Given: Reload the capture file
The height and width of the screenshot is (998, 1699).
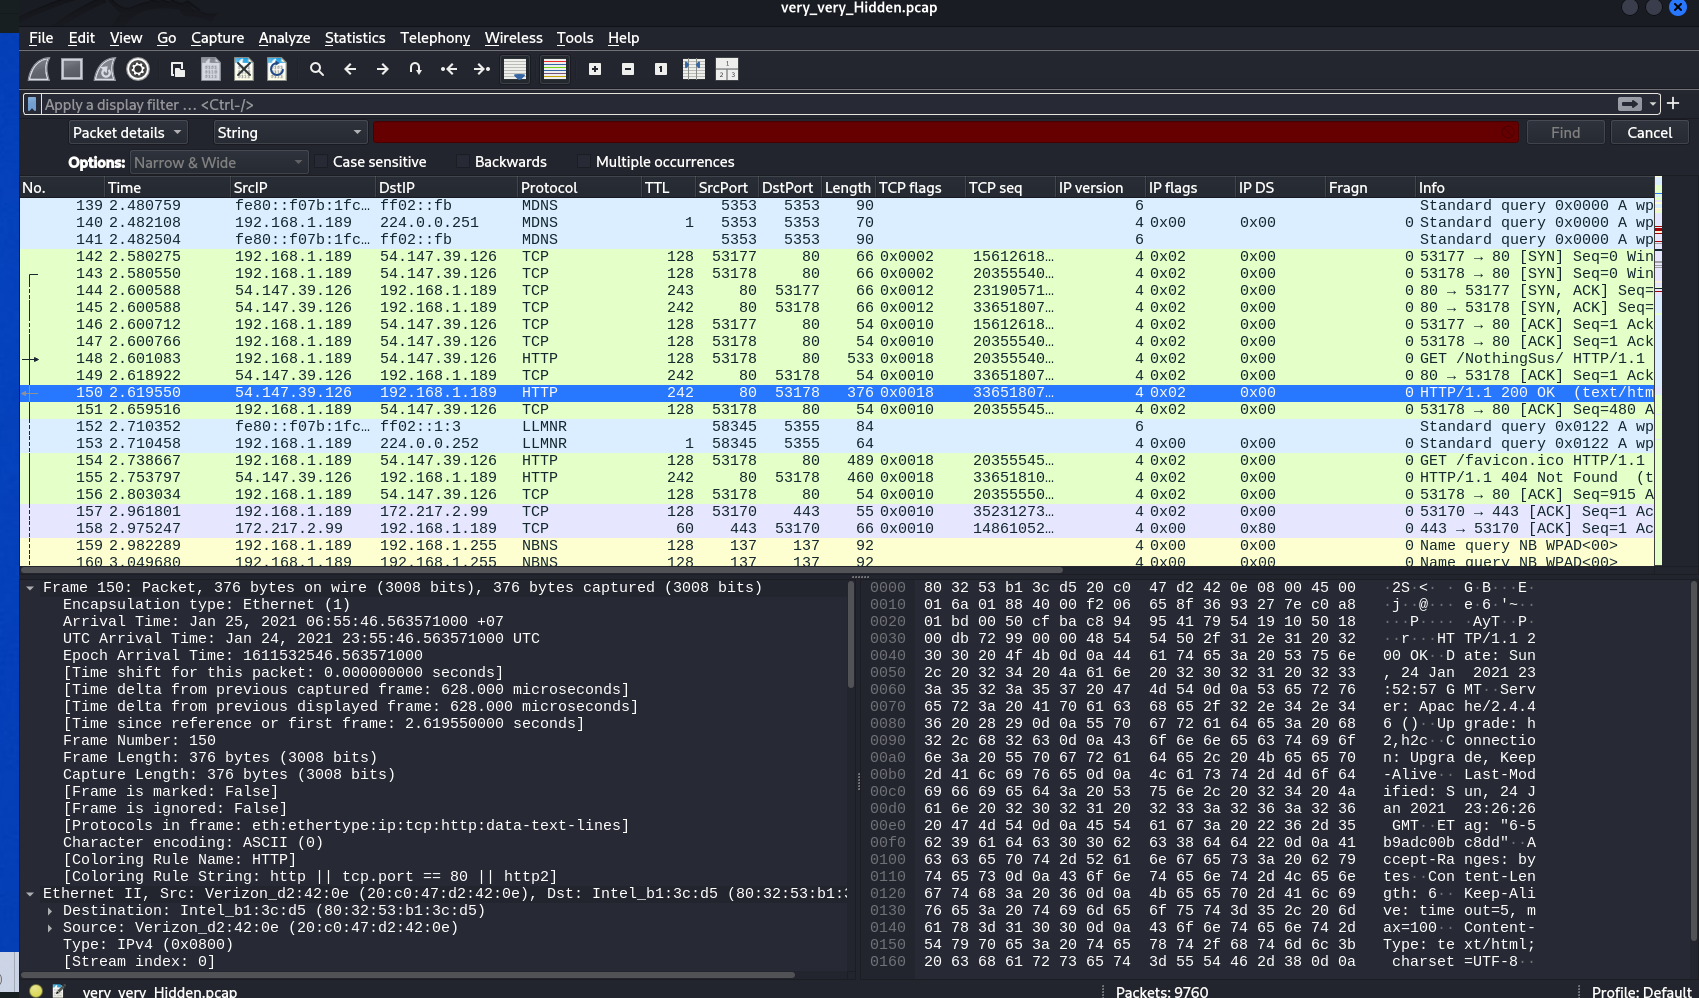Looking at the screenshot, I should click(x=277, y=69).
